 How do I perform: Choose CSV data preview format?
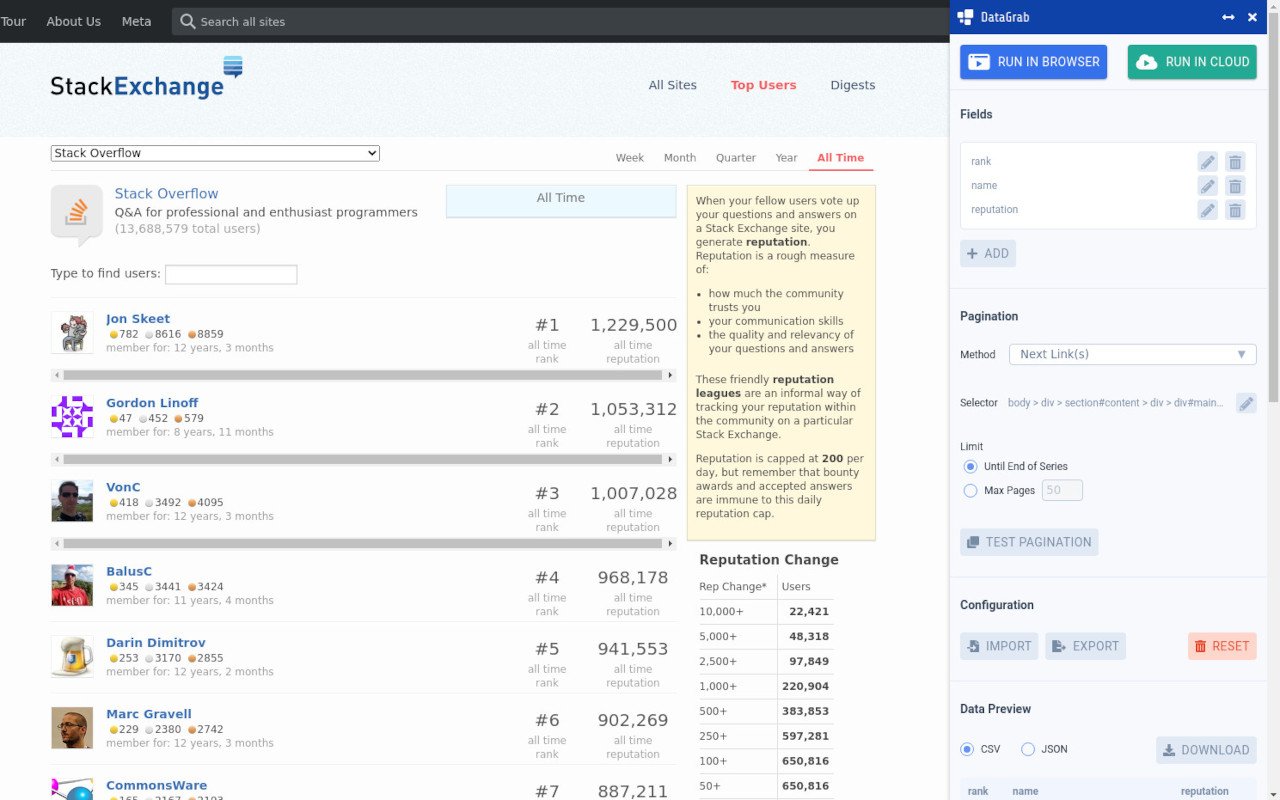[967, 749]
